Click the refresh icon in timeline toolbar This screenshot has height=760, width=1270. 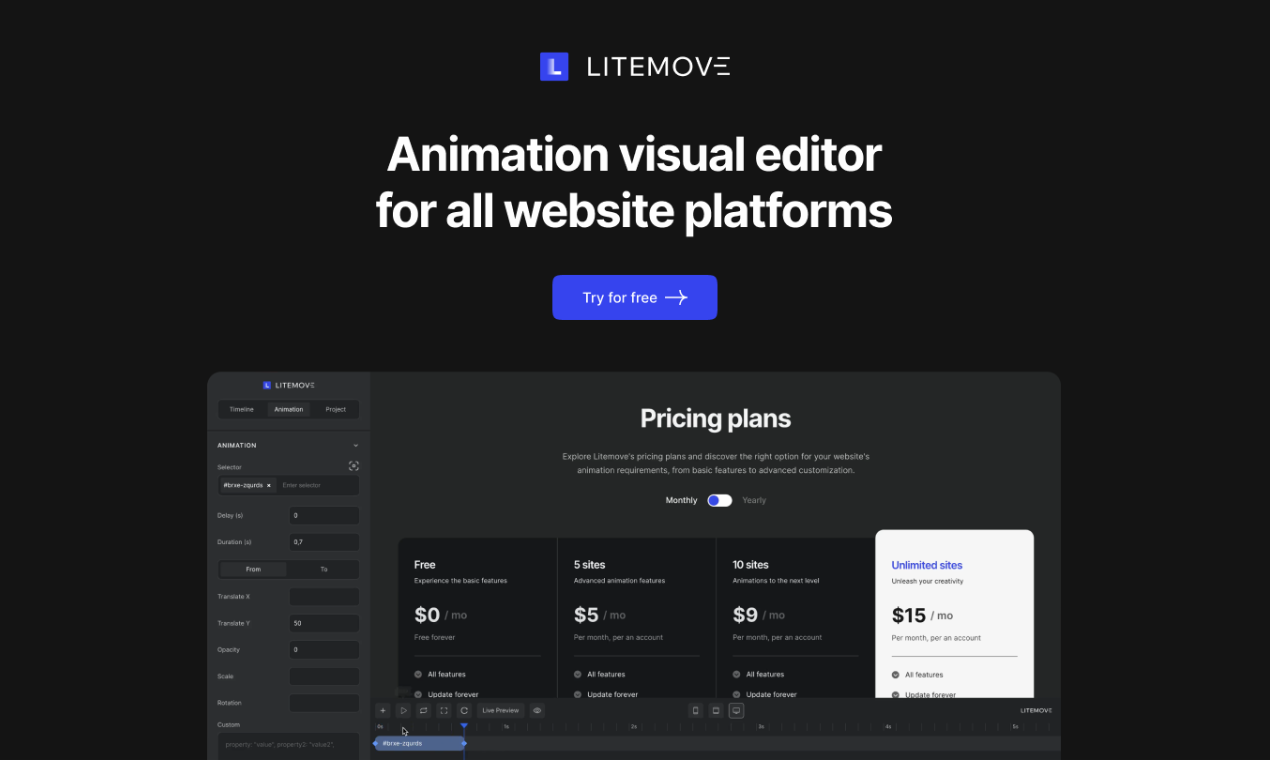[464, 710]
